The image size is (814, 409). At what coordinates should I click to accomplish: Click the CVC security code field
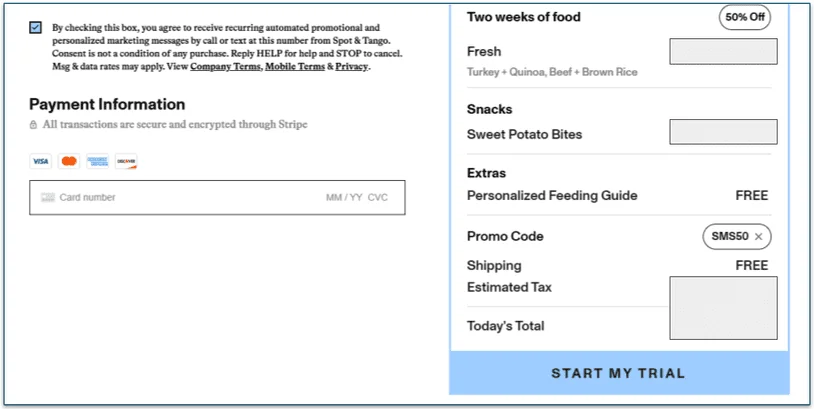tap(378, 198)
